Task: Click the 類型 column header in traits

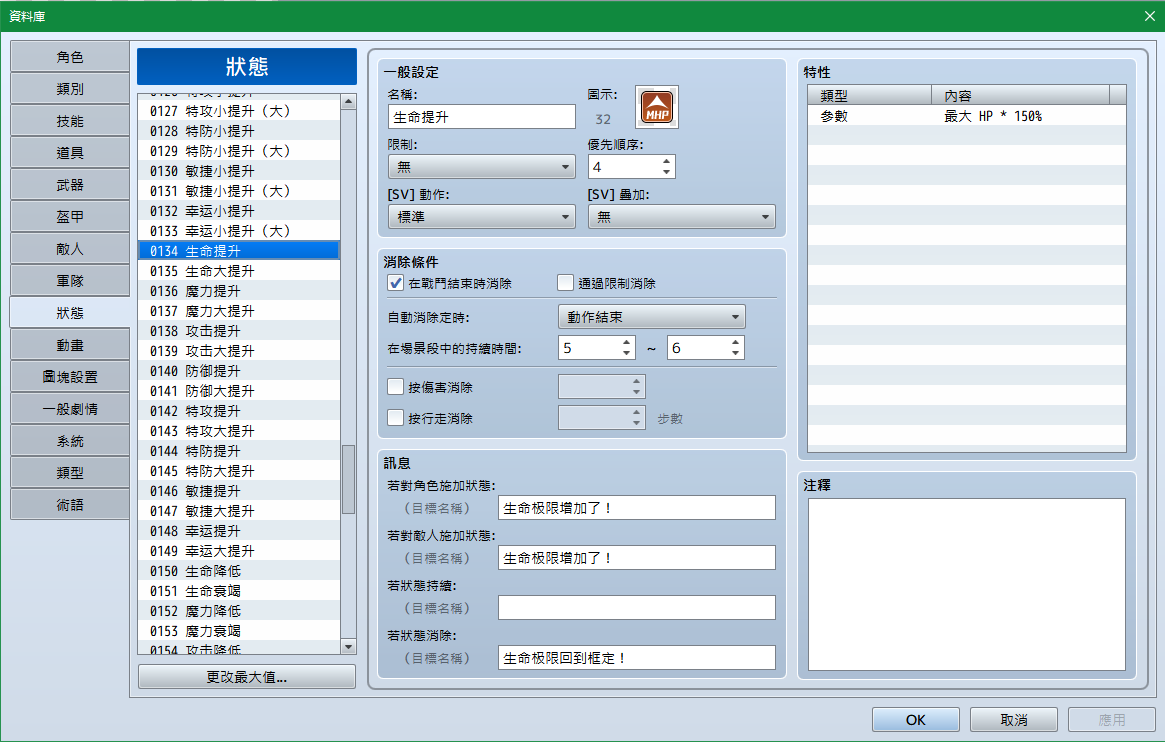Action: click(x=870, y=95)
